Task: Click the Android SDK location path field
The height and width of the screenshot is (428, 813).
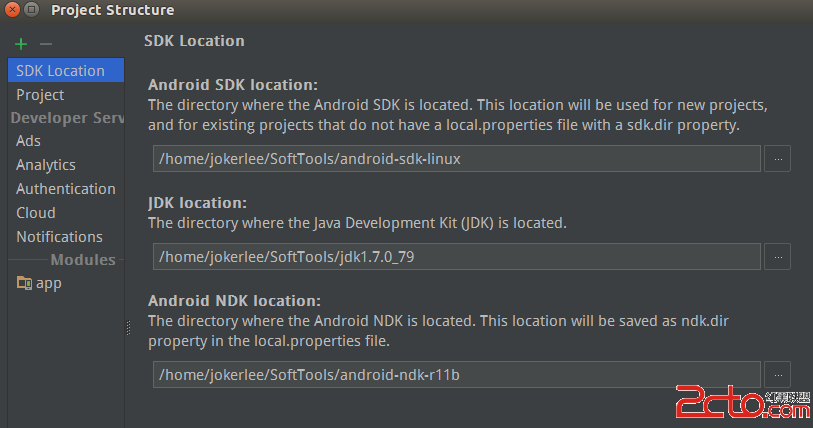Action: [x=457, y=159]
